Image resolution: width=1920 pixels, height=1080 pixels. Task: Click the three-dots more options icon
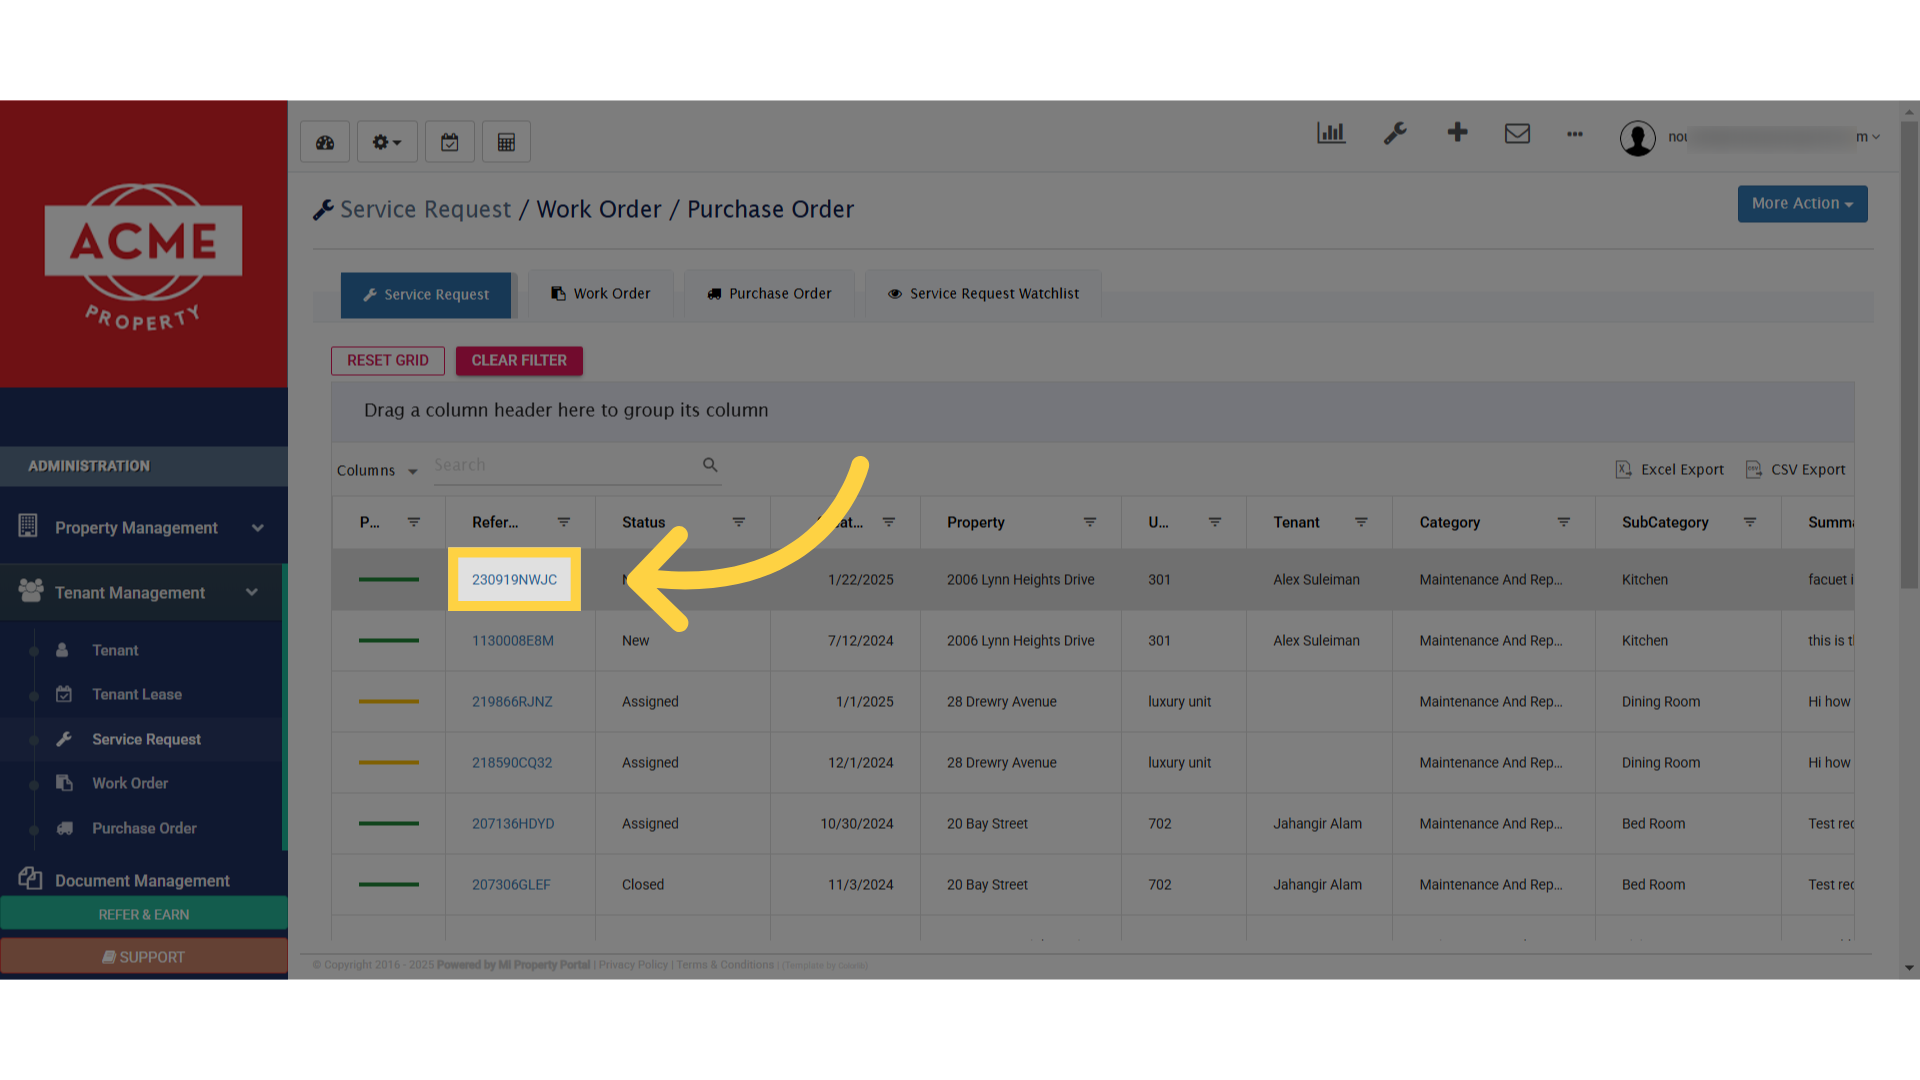1575,134
